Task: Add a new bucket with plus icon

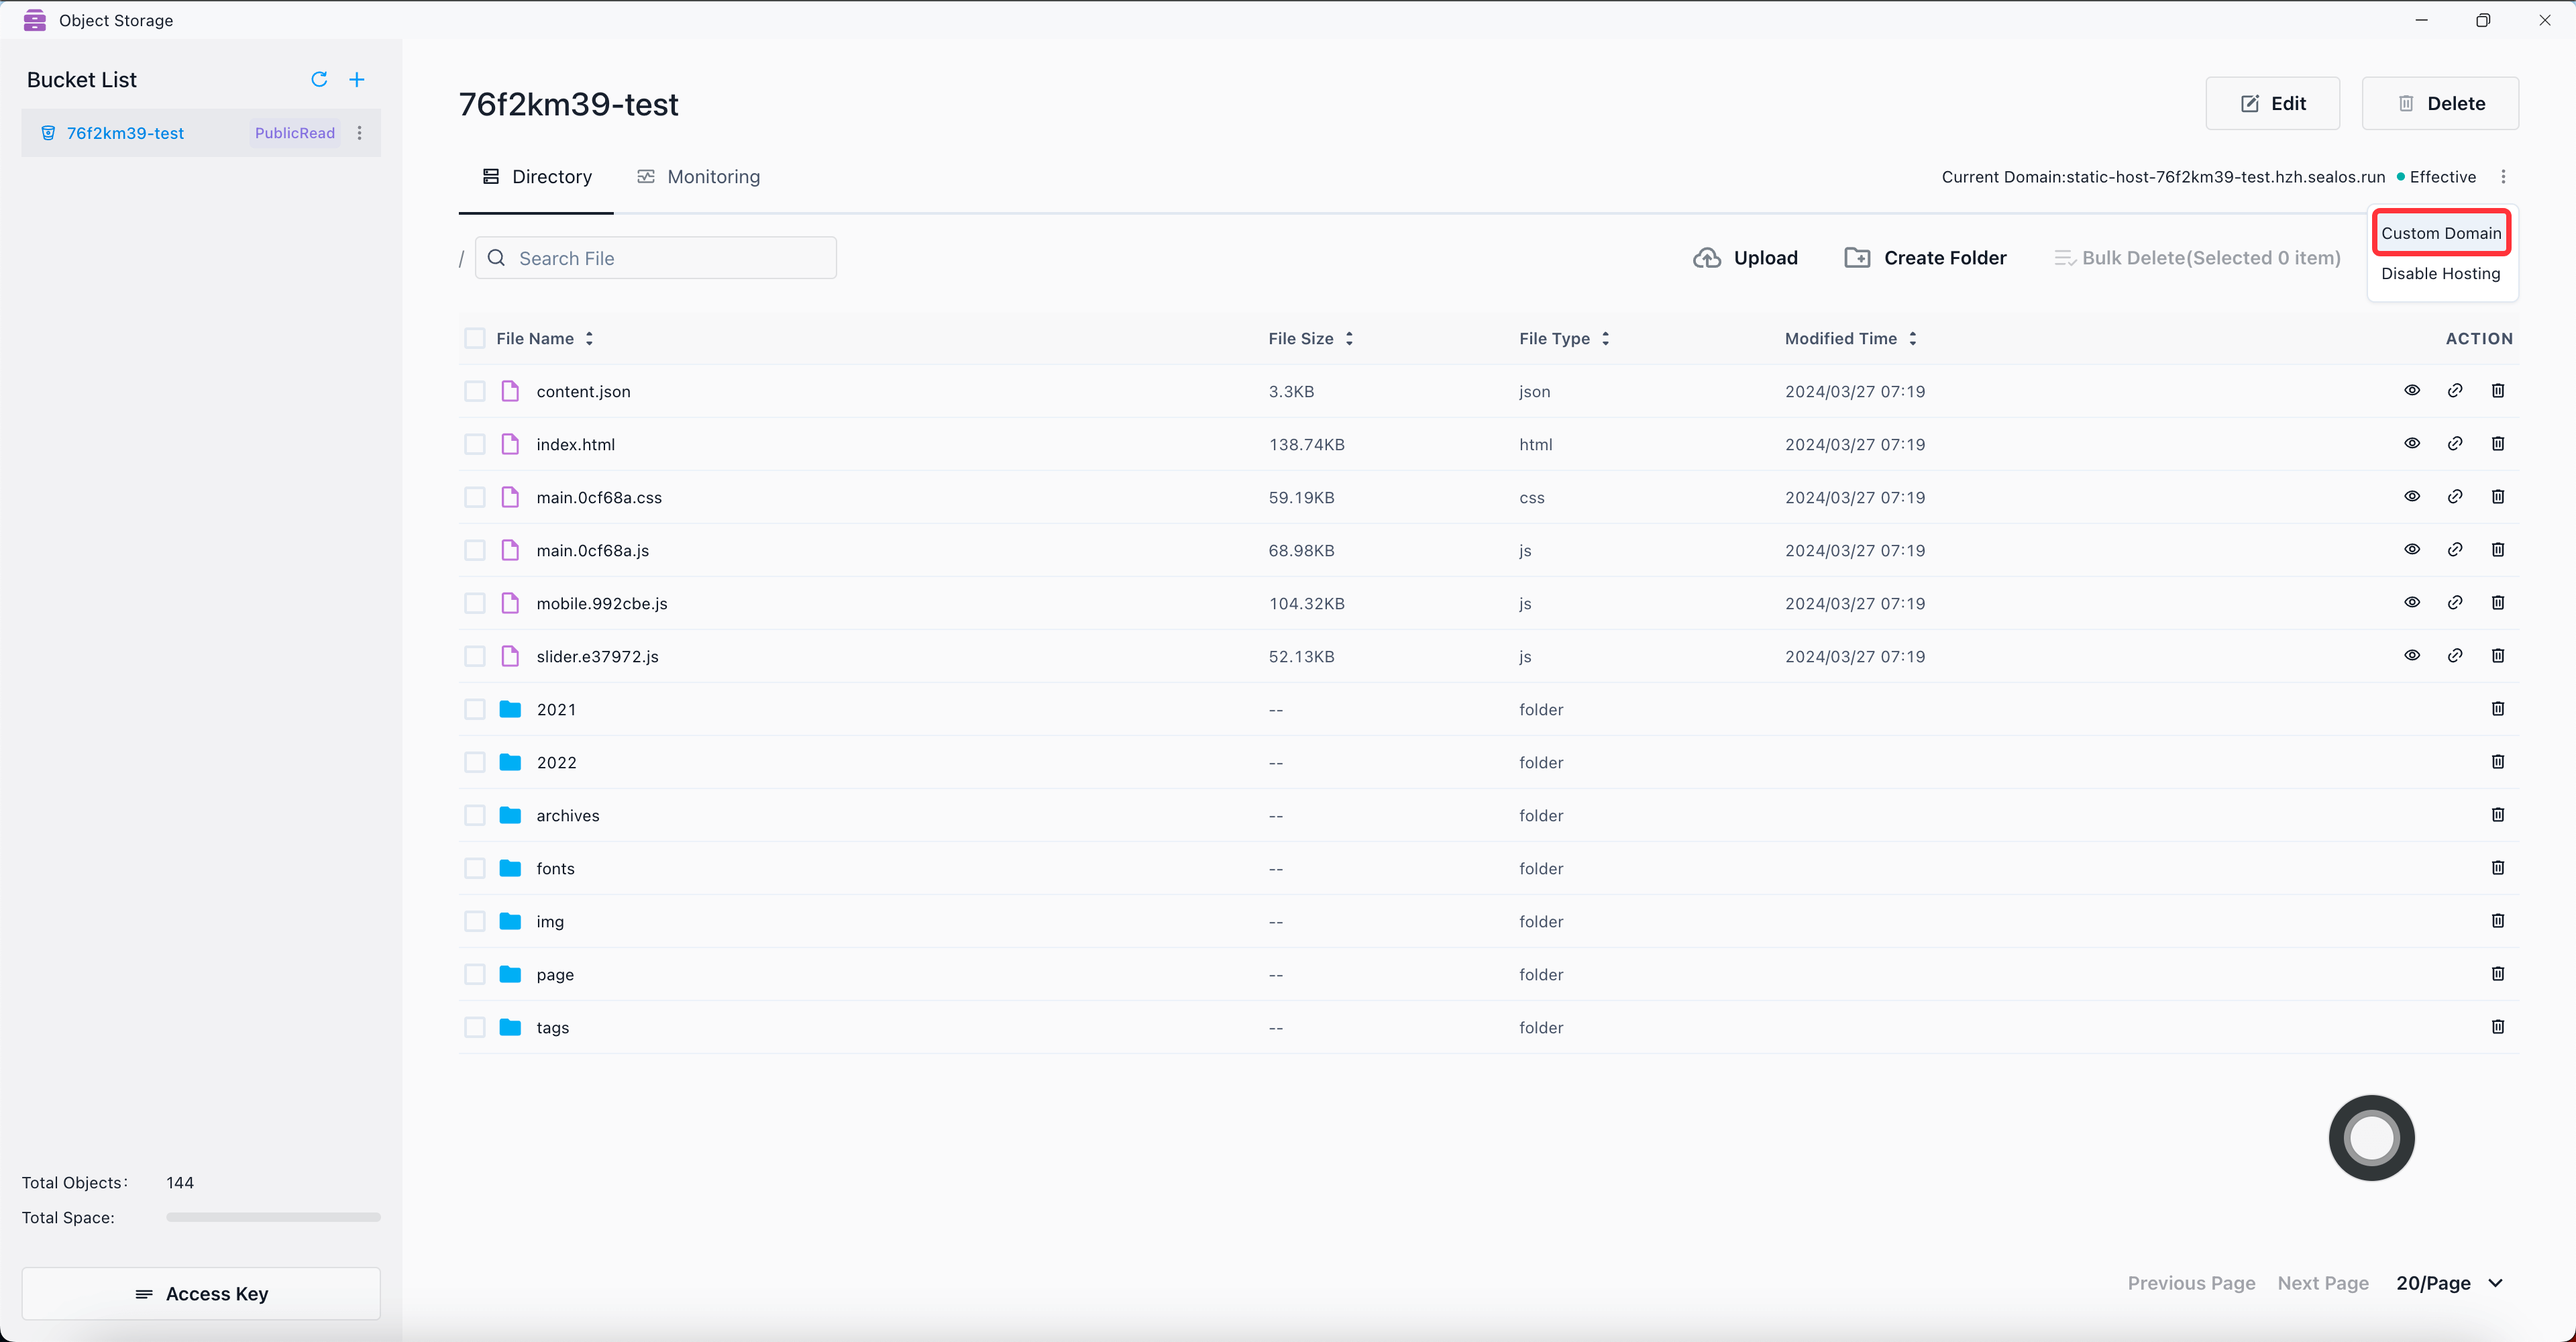Action: click(x=357, y=79)
